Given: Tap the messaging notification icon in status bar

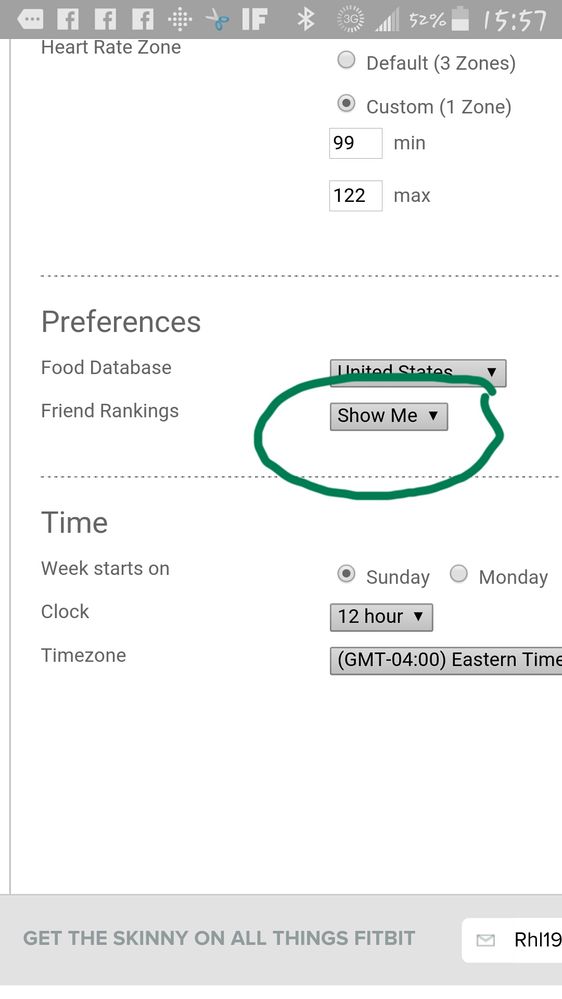Looking at the screenshot, I should point(30,20).
